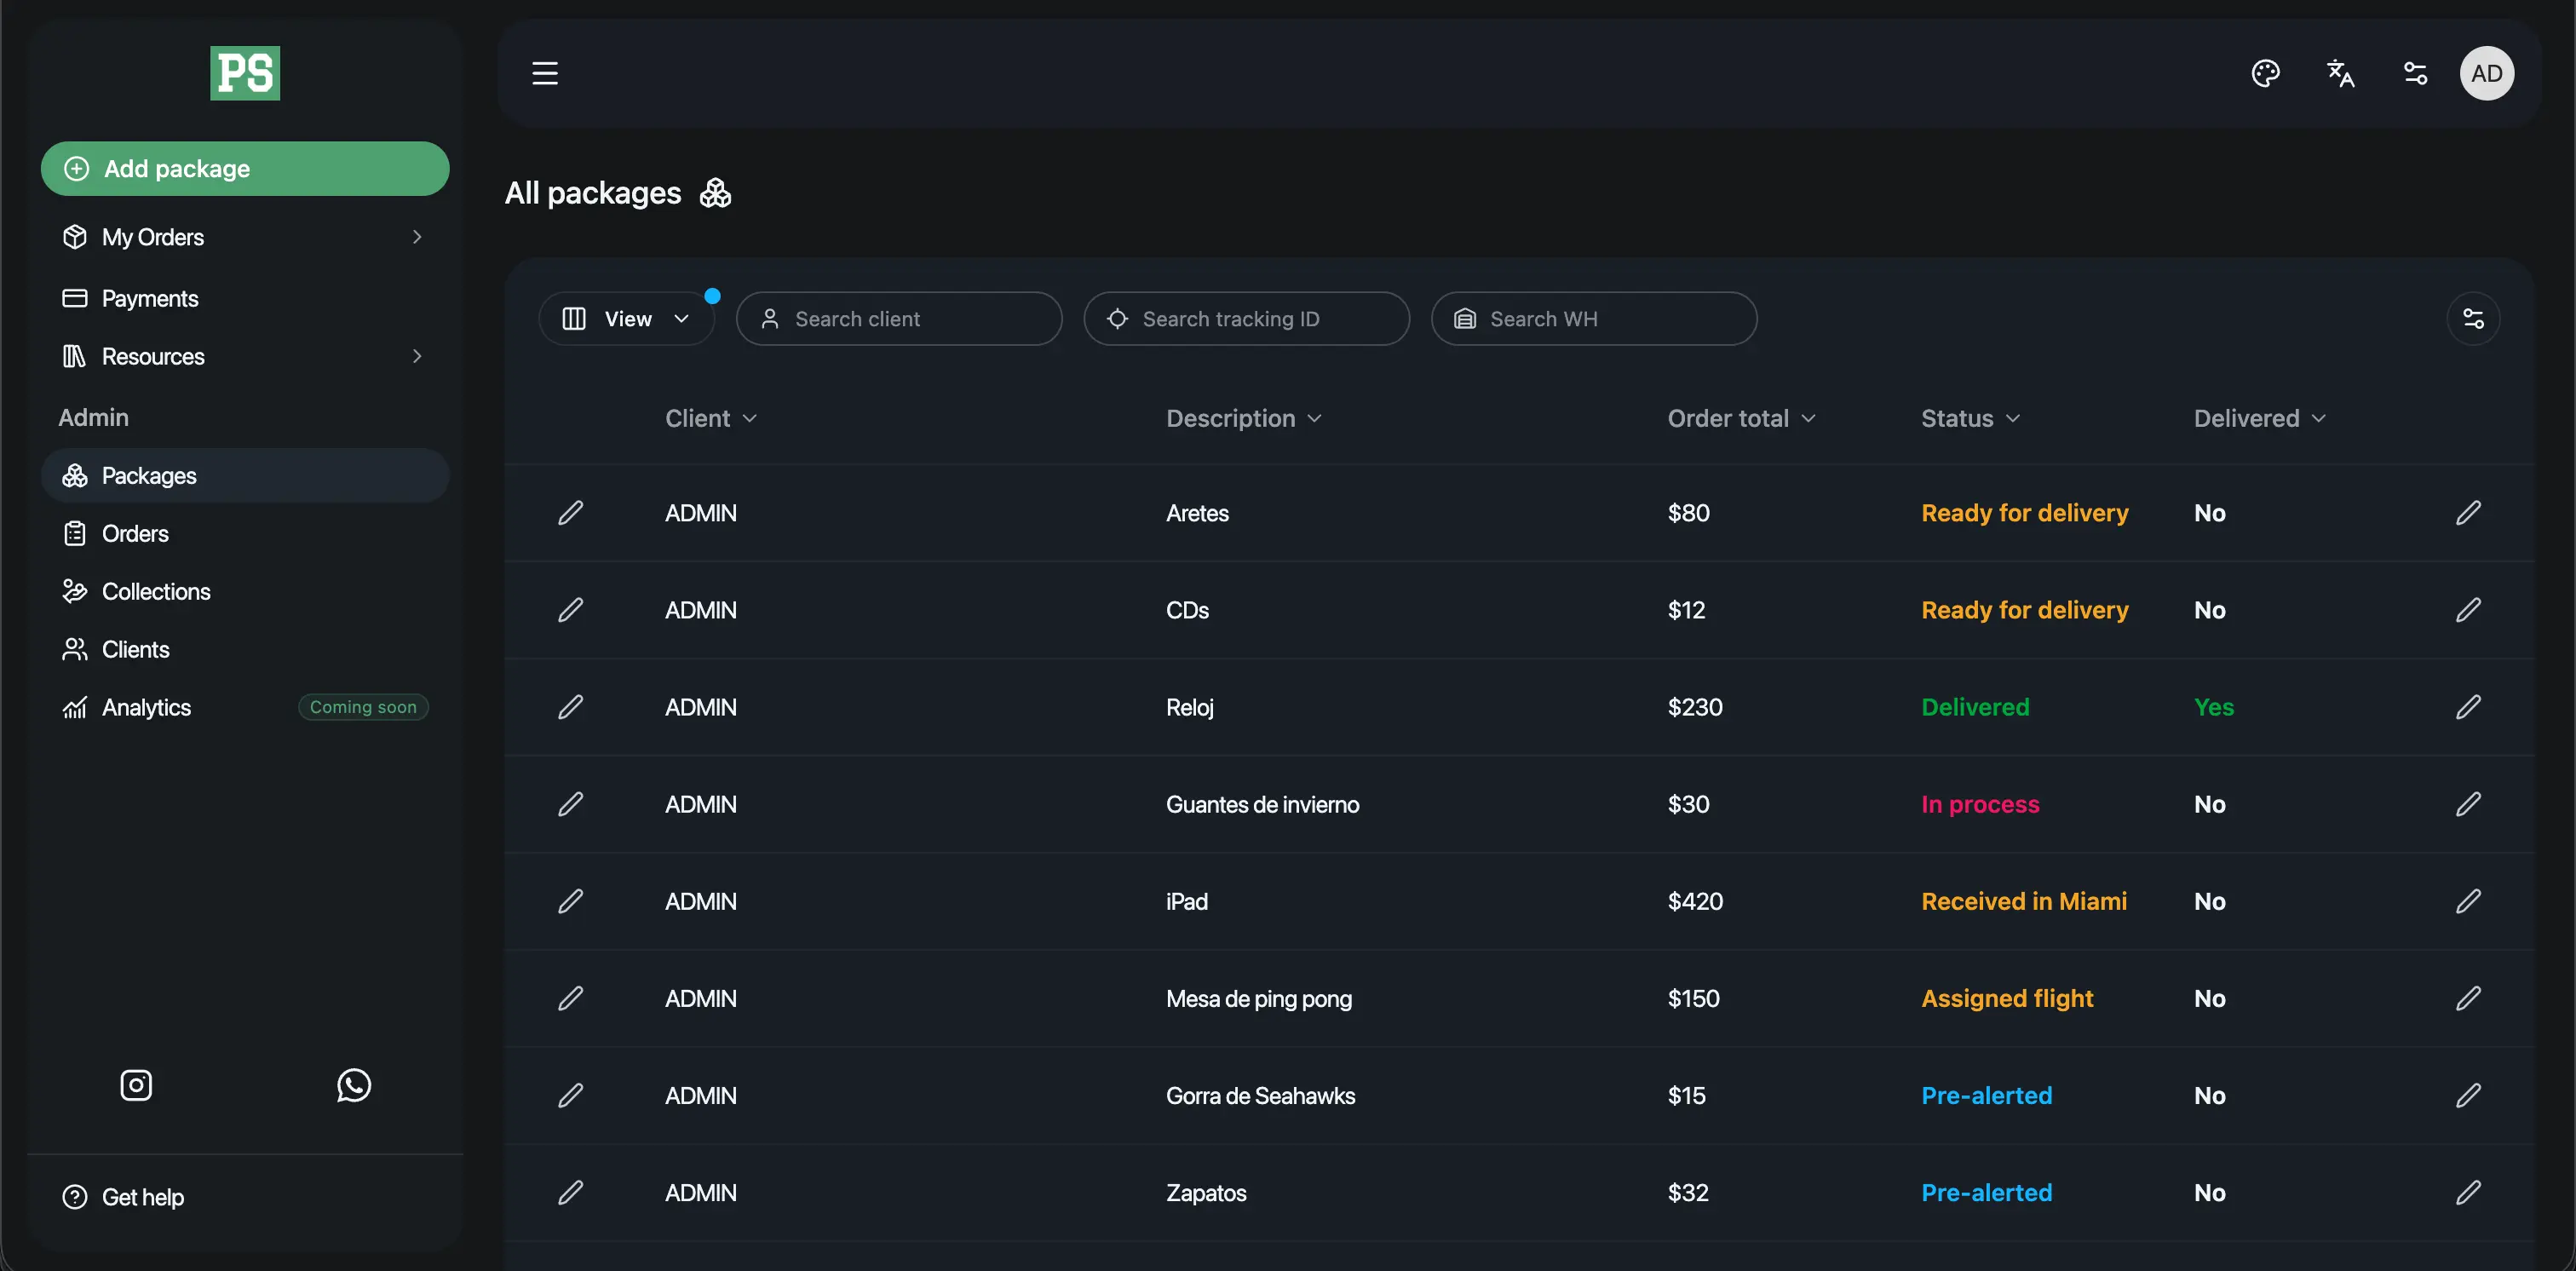Click table filter options icon
This screenshot has width=2576, height=1271.
coord(2473,319)
